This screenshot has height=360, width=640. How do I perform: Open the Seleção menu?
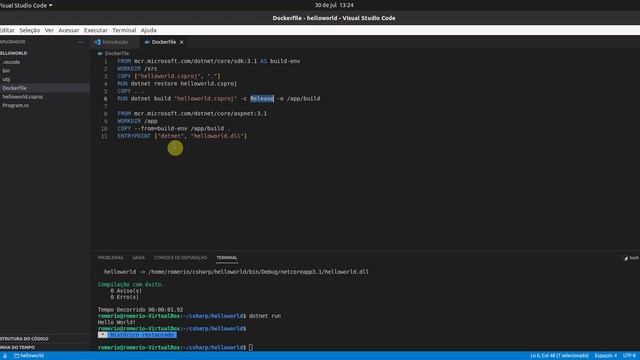[x=29, y=30]
